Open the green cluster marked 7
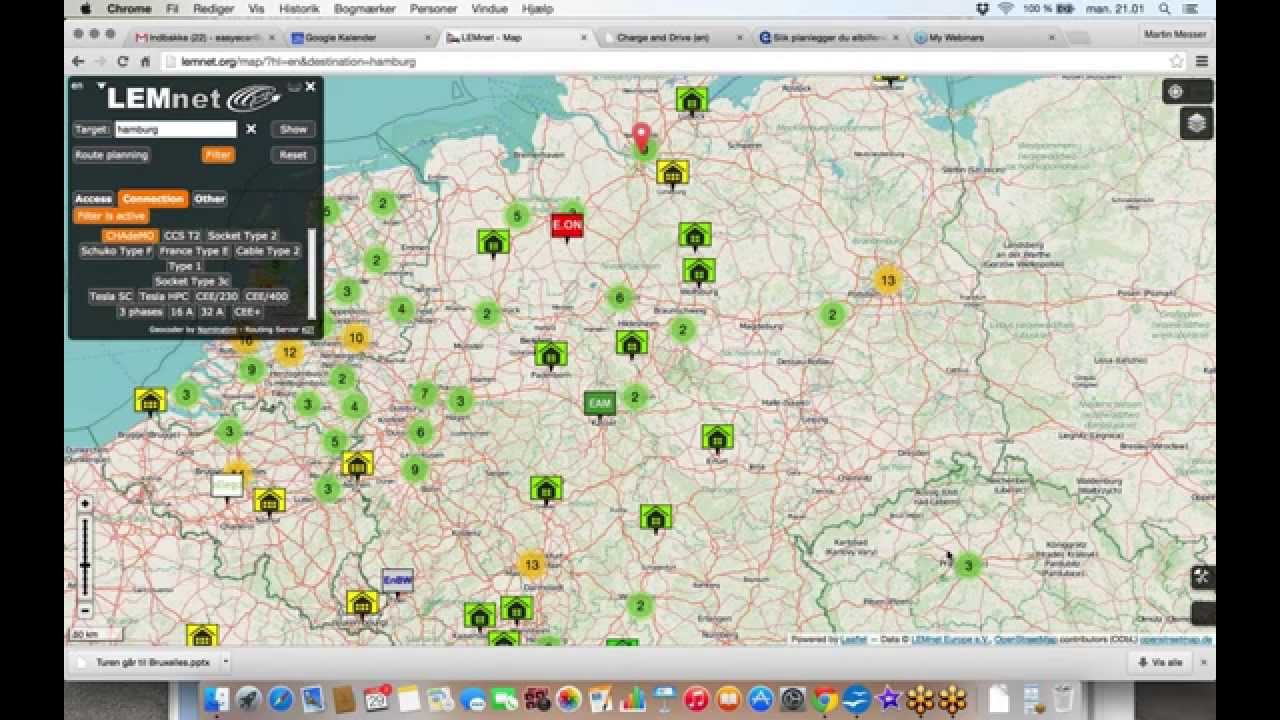This screenshot has width=1280, height=720. point(424,394)
